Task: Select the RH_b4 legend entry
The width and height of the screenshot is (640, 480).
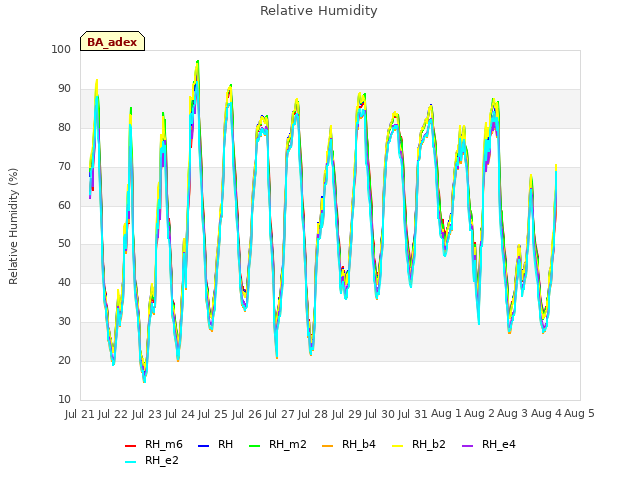Action: pyautogui.click(x=349, y=444)
